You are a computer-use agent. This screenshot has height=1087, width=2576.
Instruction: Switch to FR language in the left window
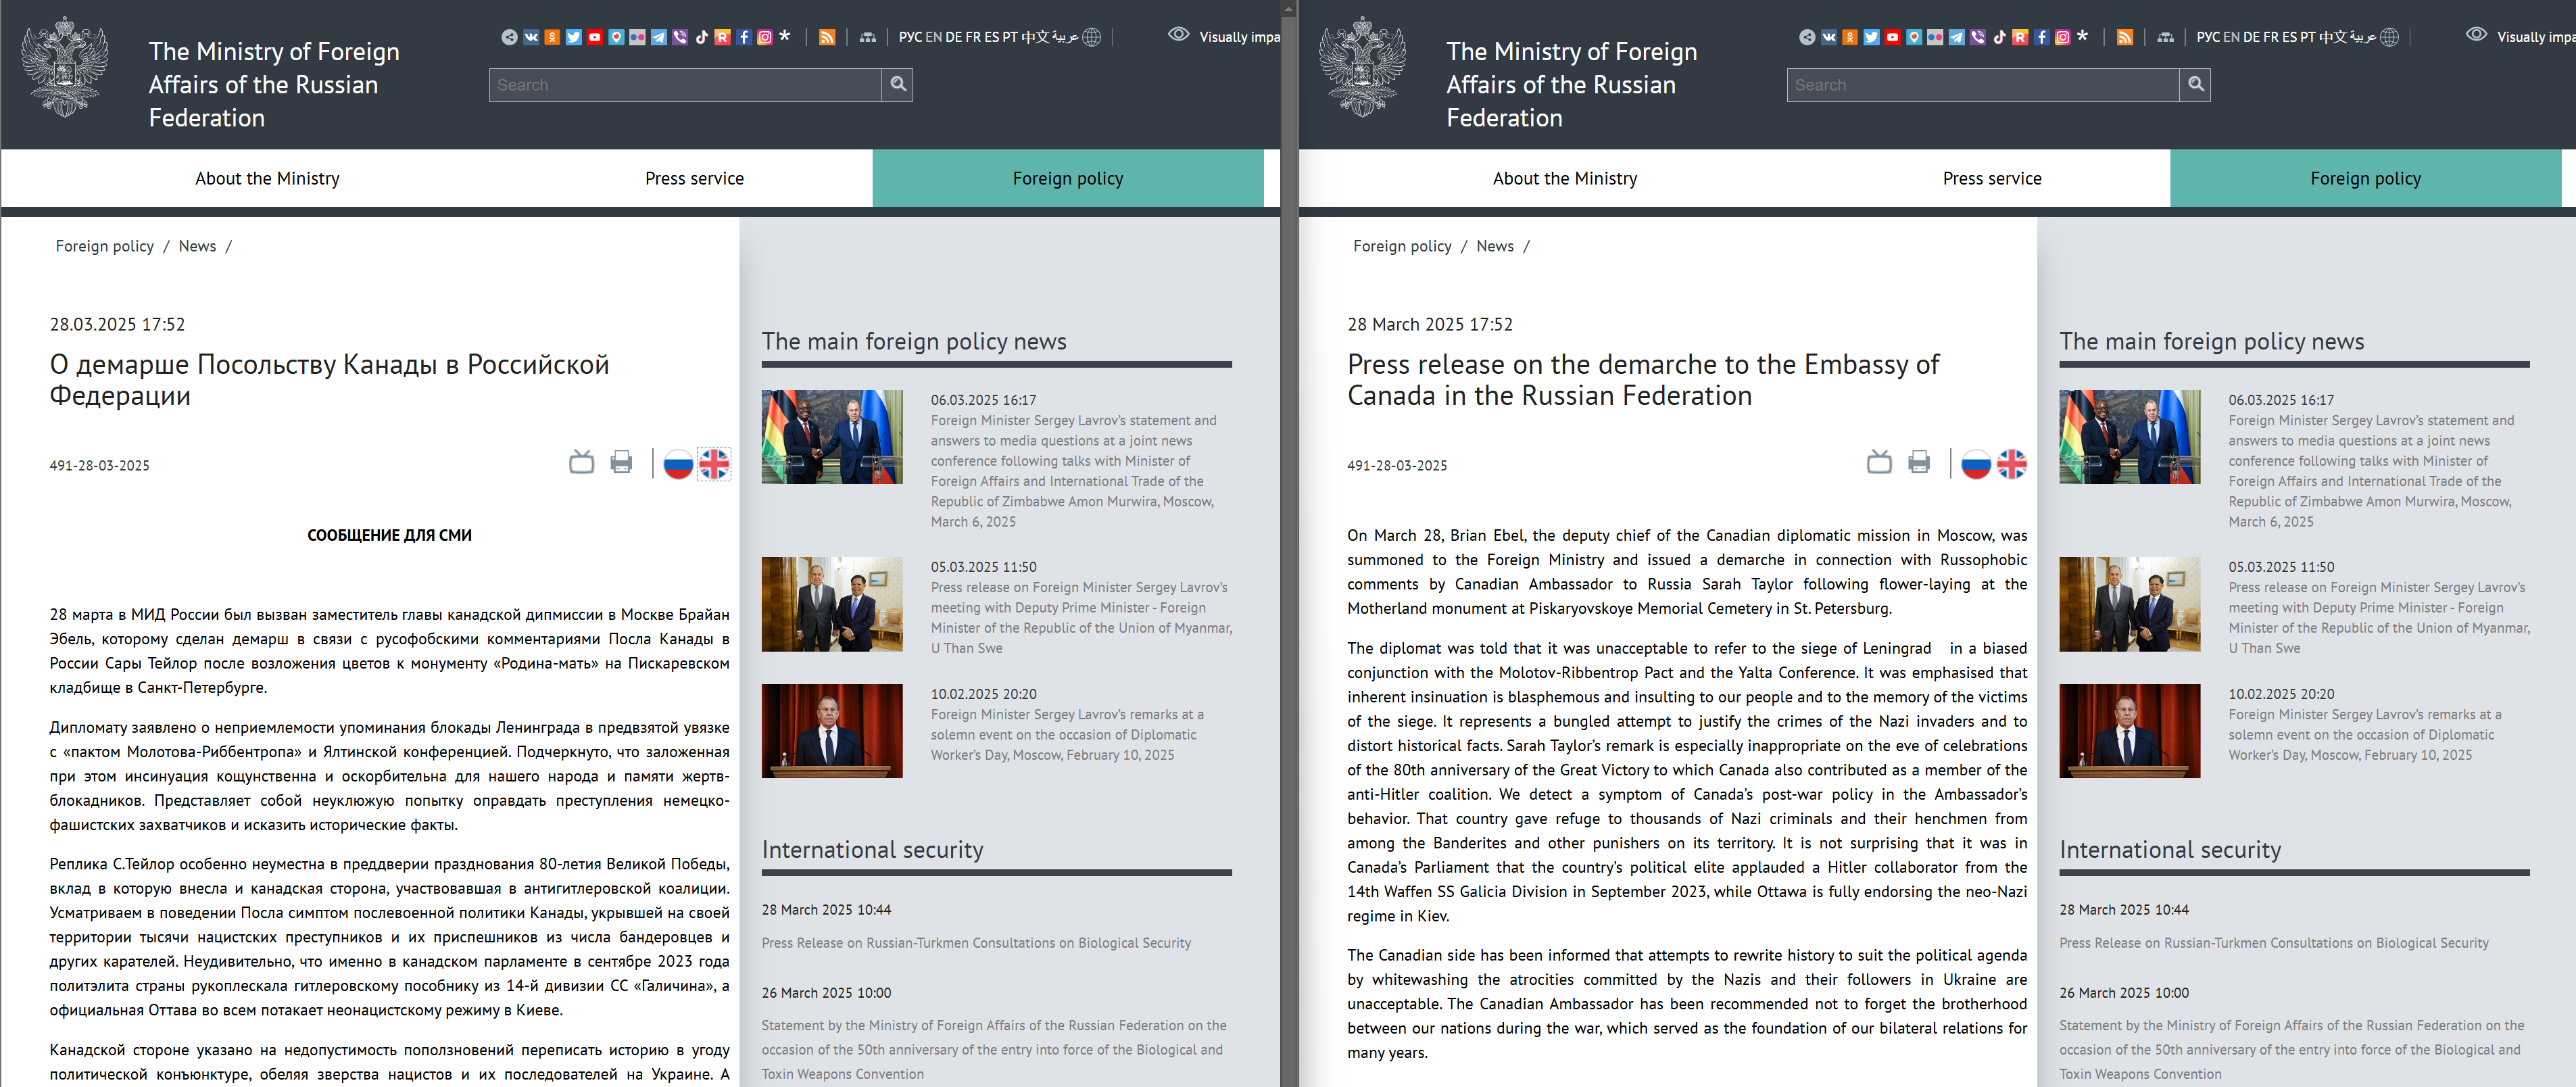(x=973, y=37)
